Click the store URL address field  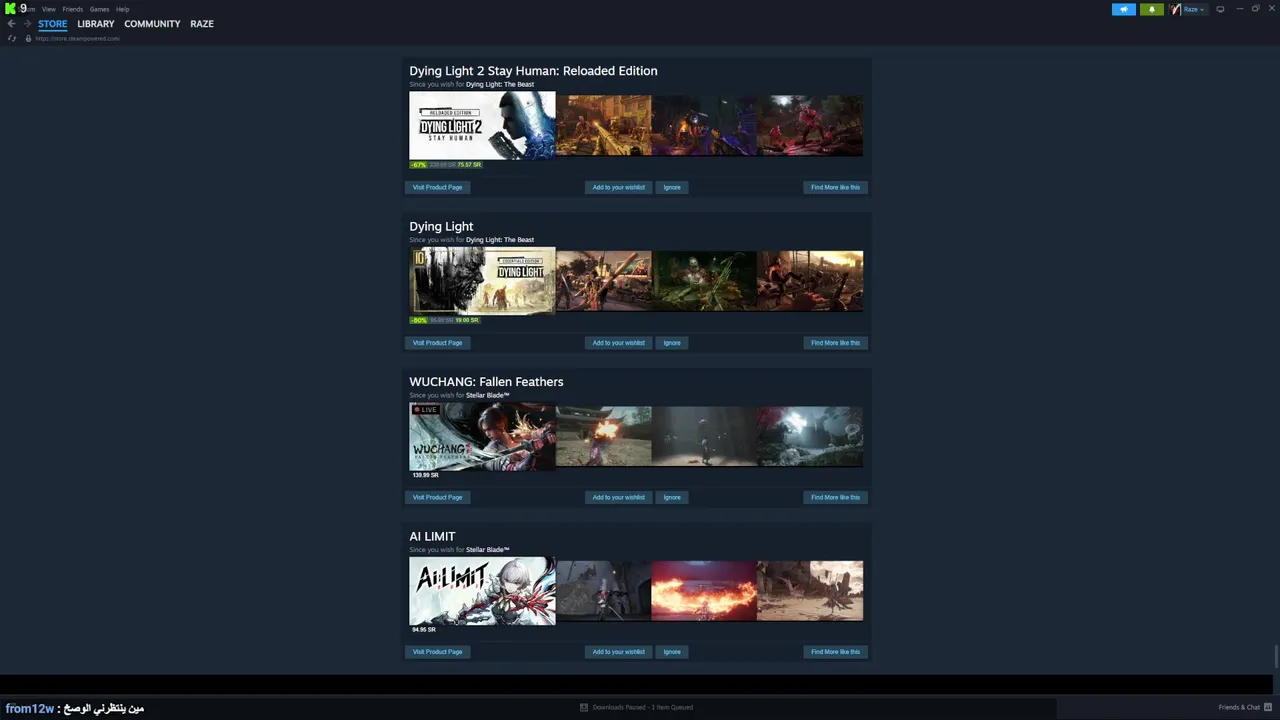pyautogui.click(x=78, y=38)
